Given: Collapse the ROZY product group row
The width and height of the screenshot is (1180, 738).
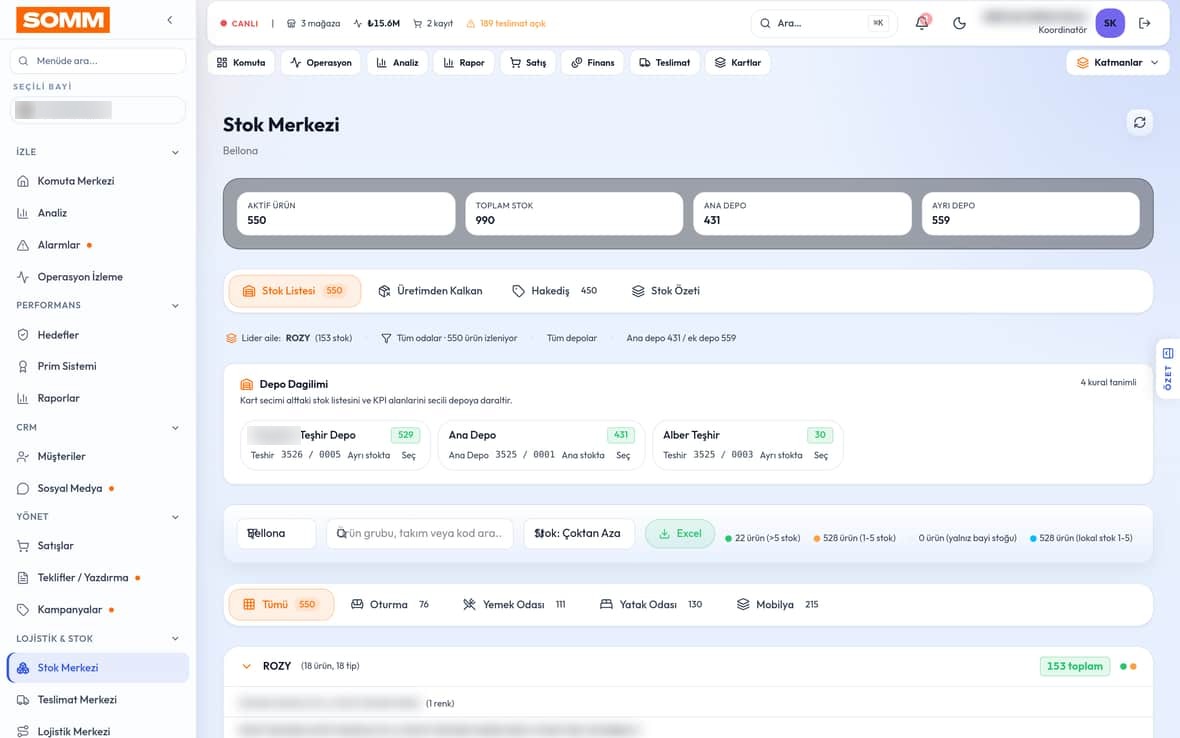Looking at the screenshot, I should (246, 667).
